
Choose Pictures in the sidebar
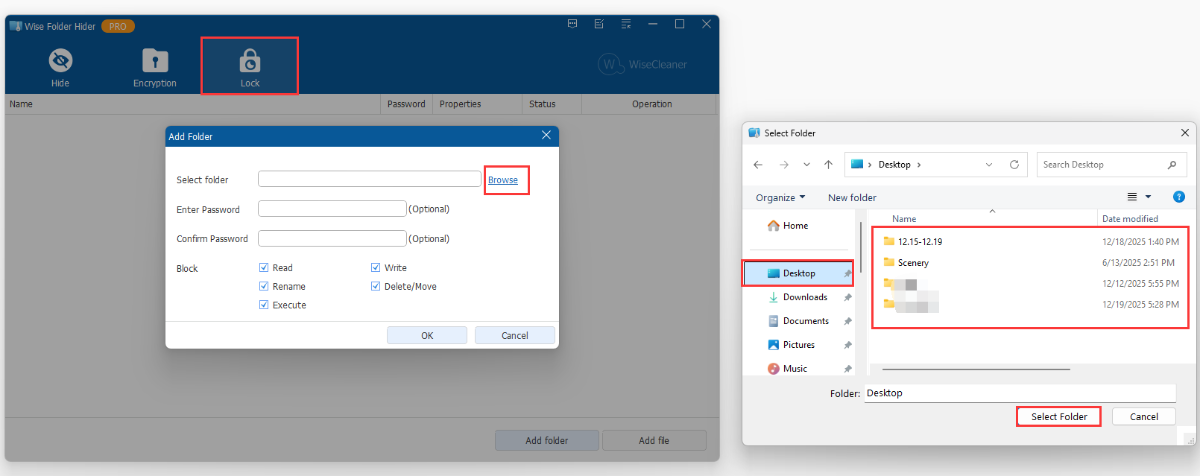799,345
